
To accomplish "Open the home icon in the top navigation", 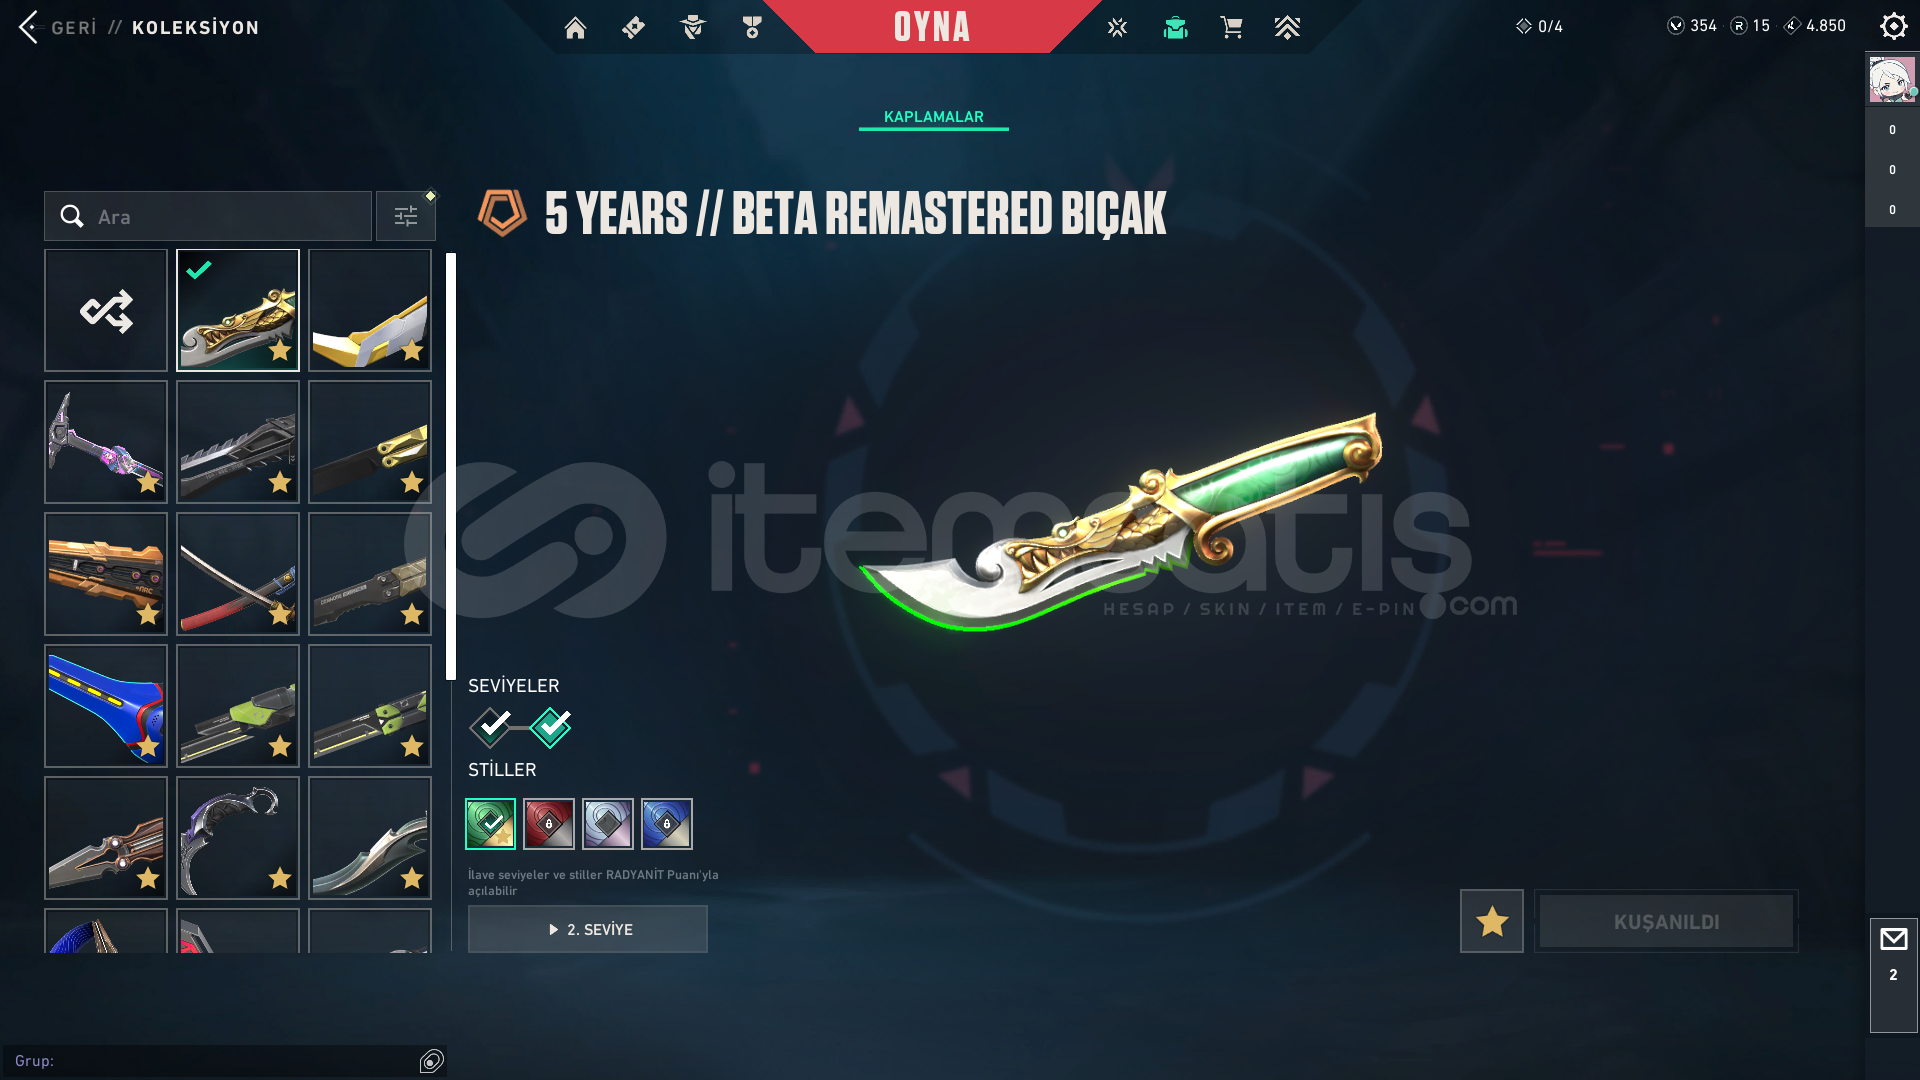I will point(575,28).
